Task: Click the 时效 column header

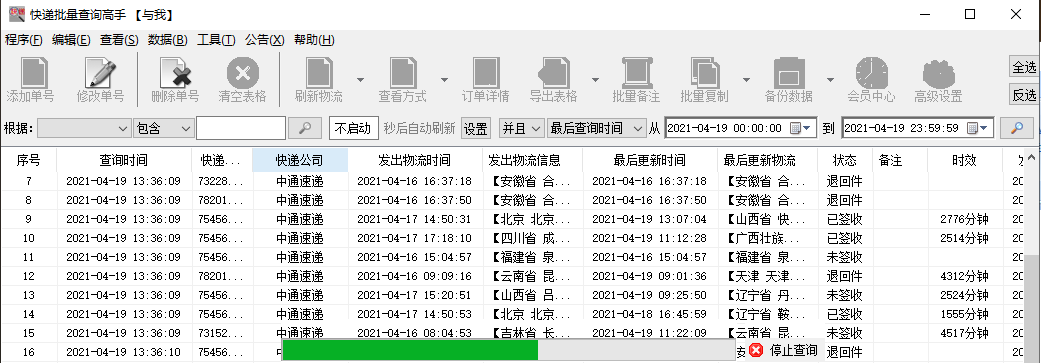Action: coord(965,160)
